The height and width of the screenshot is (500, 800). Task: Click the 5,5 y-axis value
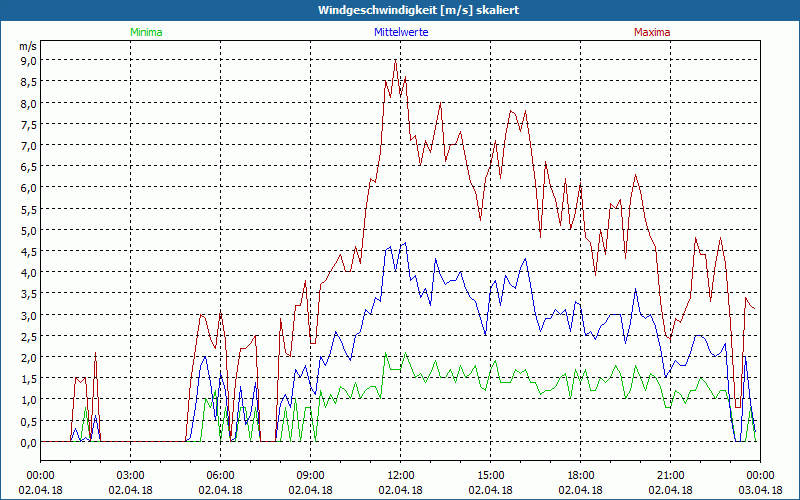pyautogui.click(x=28, y=209)
